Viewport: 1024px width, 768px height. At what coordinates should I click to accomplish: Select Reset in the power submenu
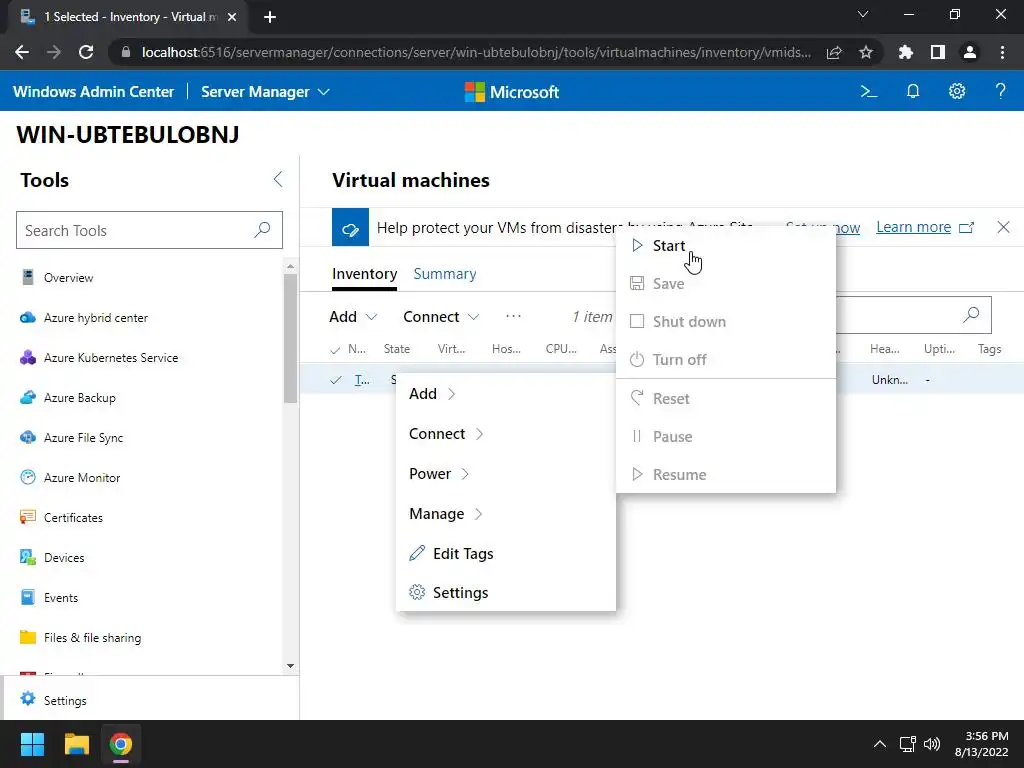pyautogui.click(x=726, y=398)
